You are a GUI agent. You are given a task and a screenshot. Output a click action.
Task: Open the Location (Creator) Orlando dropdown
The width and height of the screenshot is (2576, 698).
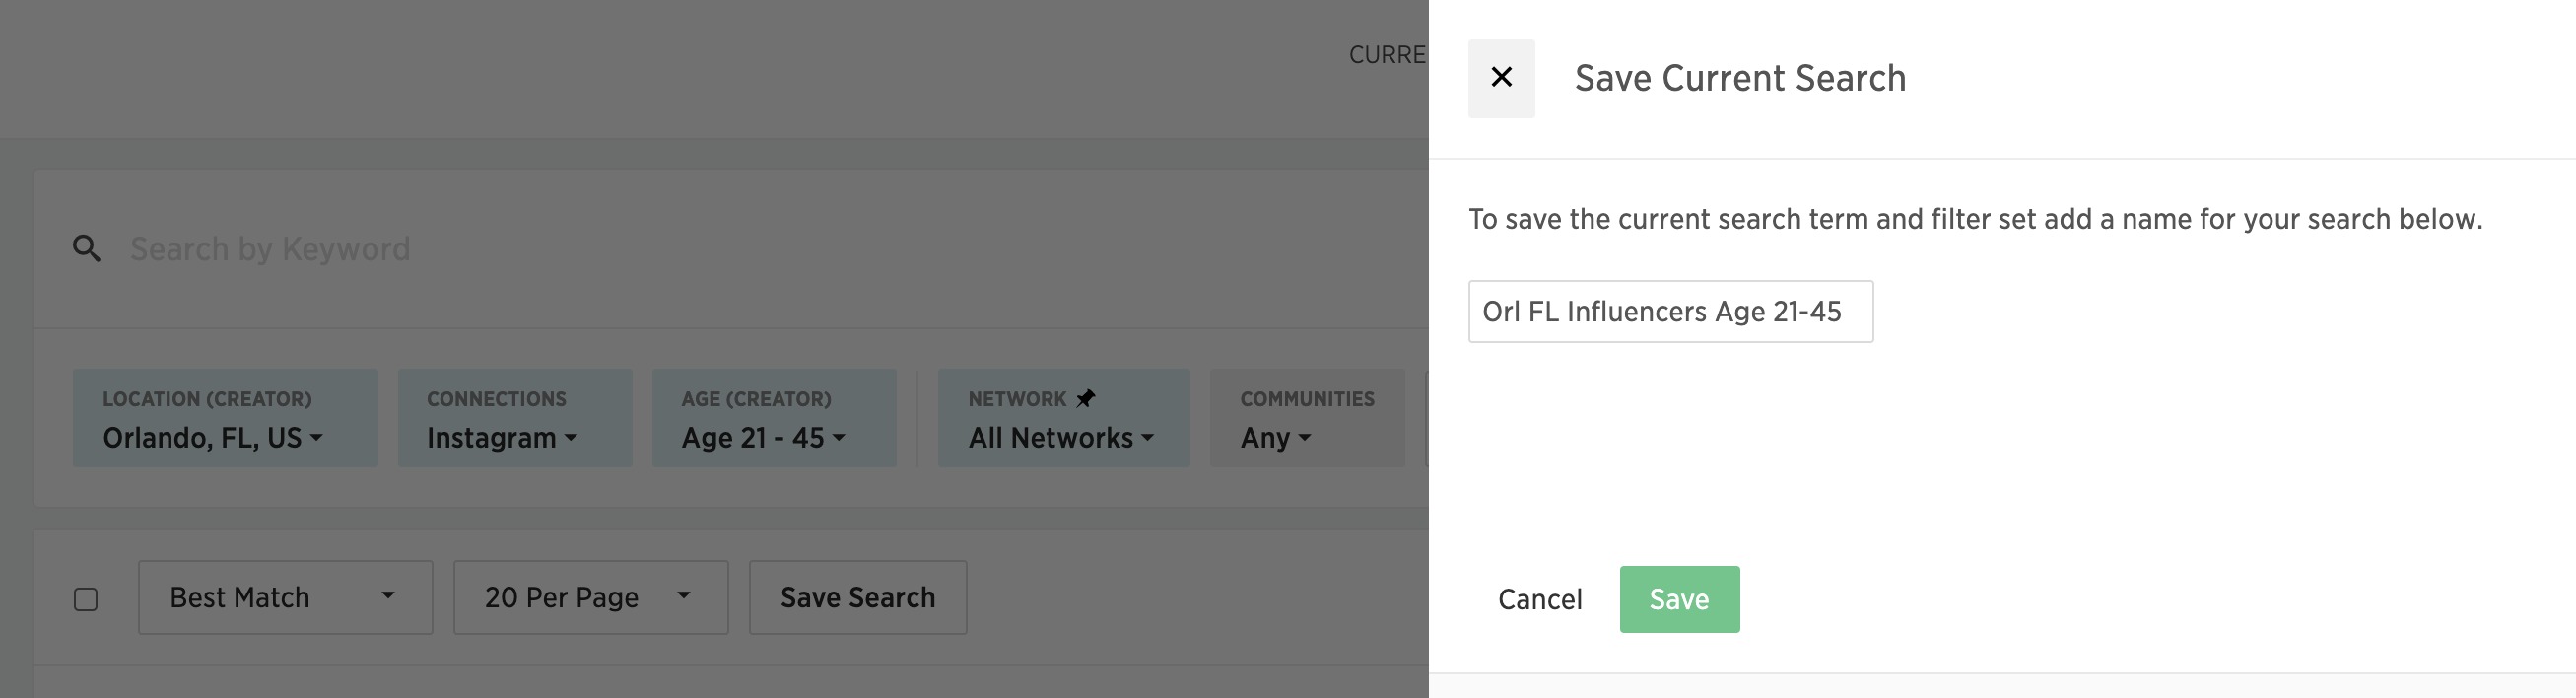click(x=225, y=418)
